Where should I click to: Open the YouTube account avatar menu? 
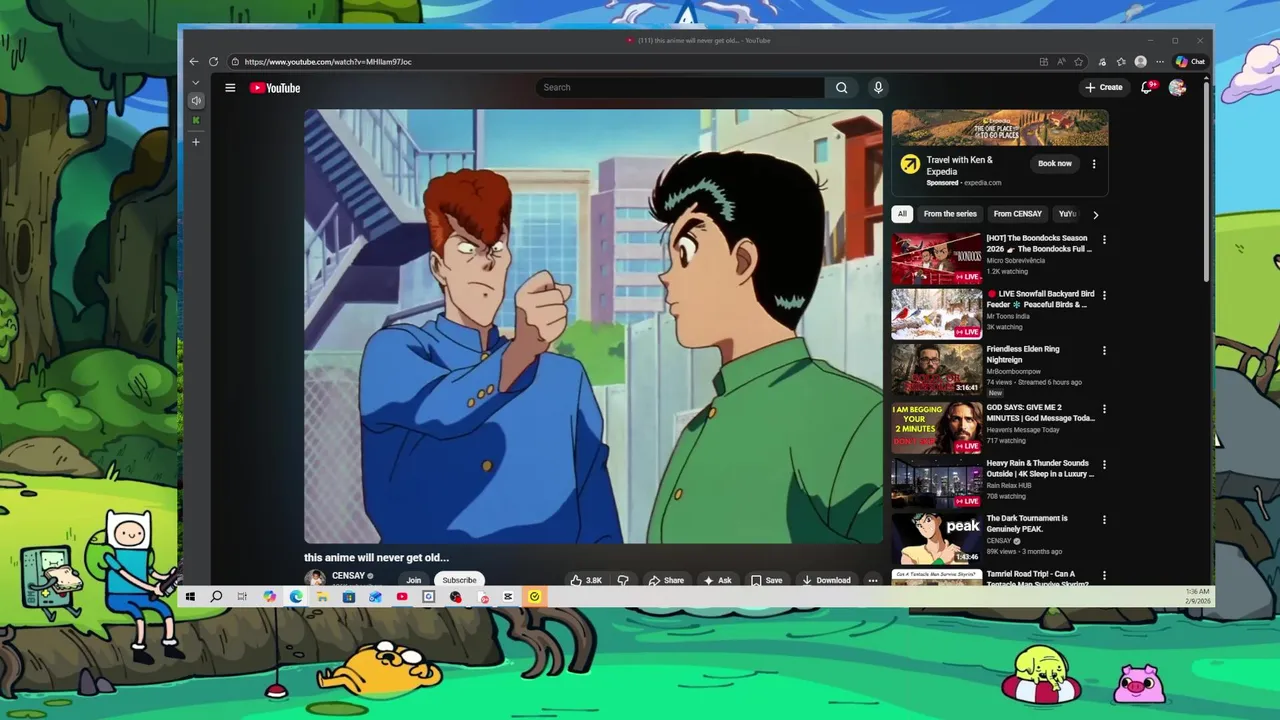coord(1177,87)
